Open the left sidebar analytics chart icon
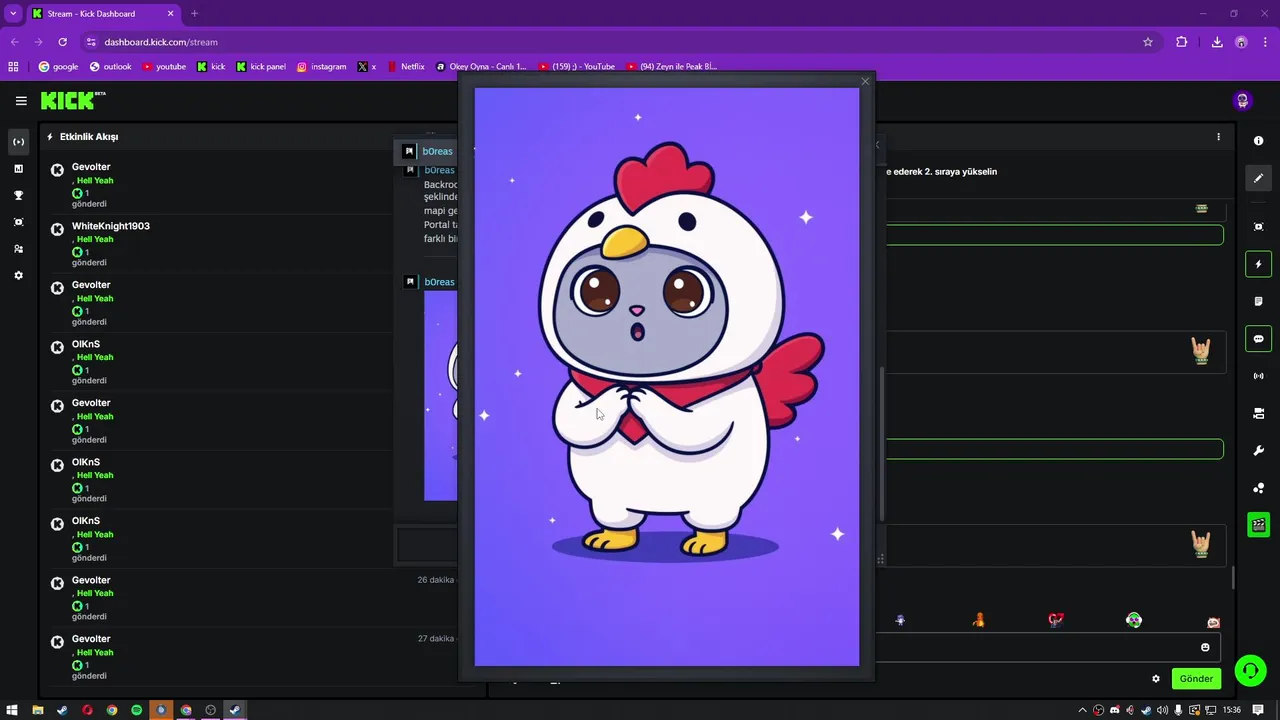The image size is (1280, 720). [18, 169]
